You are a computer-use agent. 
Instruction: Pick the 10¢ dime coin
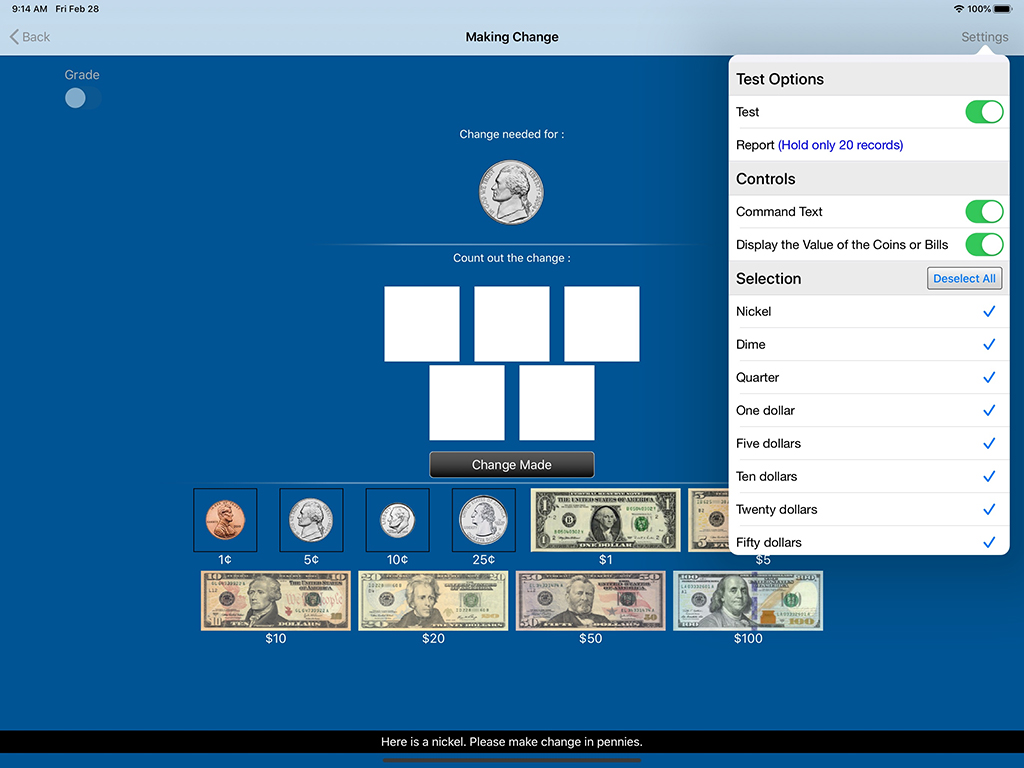397,520
